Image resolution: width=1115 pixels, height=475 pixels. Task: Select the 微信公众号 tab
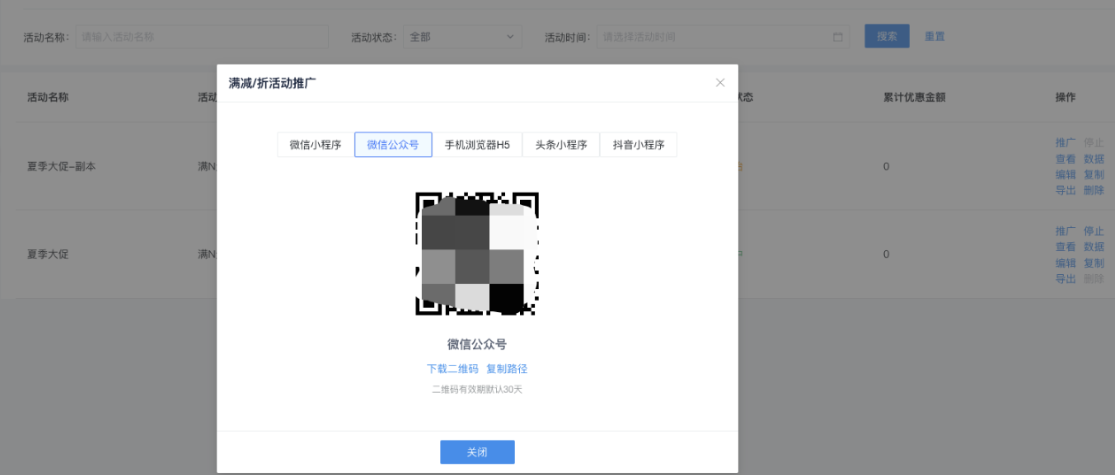[x=393, y=145]
